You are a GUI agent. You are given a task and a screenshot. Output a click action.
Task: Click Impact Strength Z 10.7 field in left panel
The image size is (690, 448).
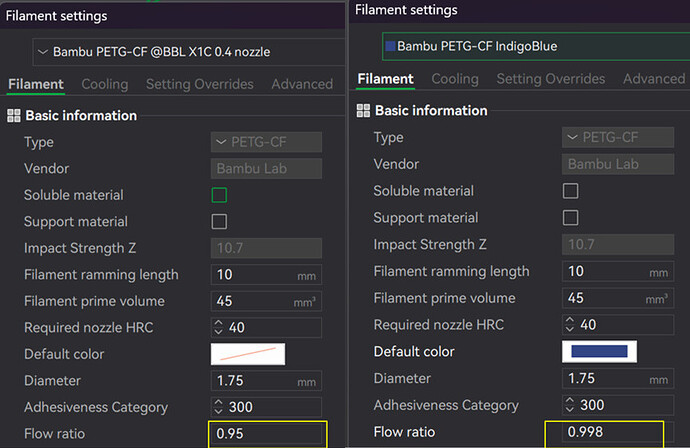(x=266, y=248)
